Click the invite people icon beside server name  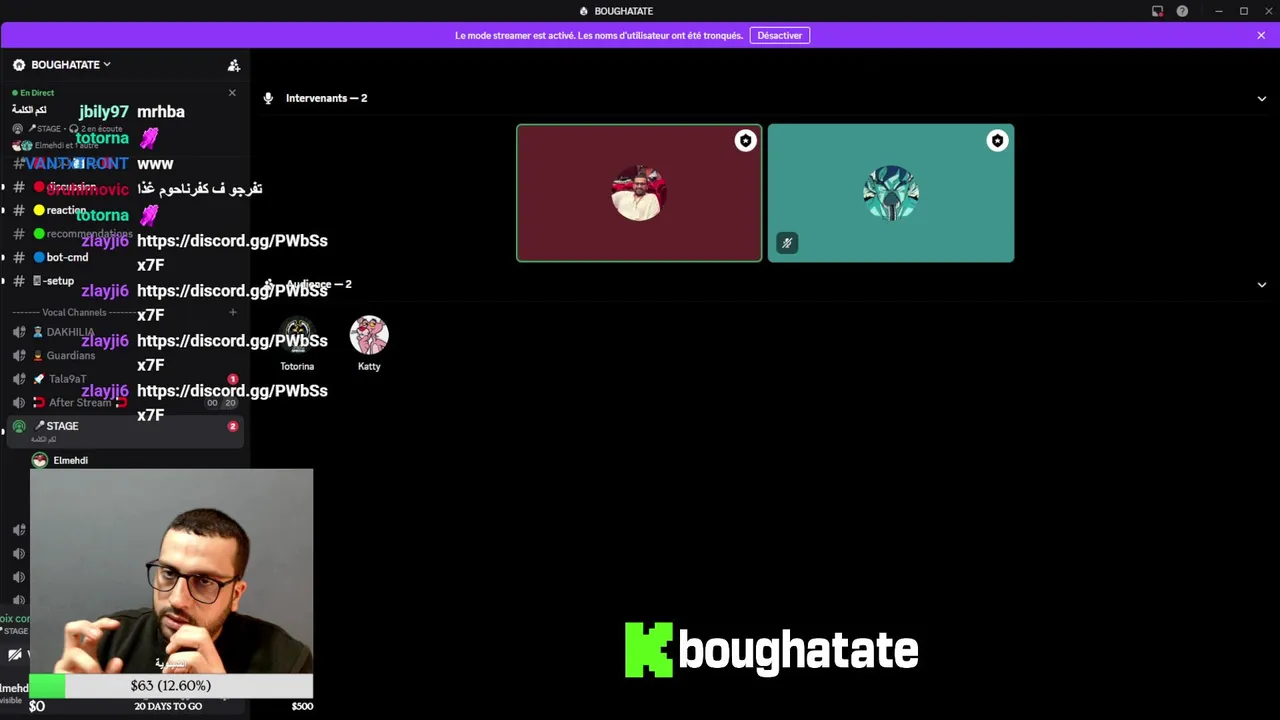233,65
